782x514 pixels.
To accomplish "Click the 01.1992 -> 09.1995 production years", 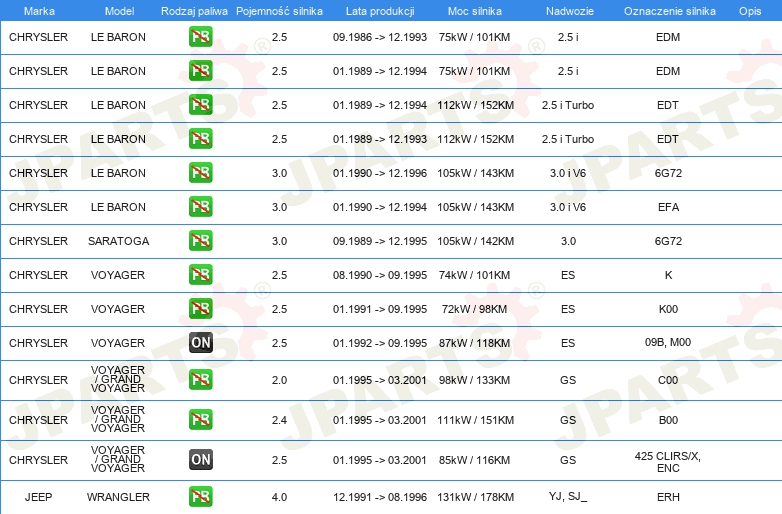I will coord(380,343).
